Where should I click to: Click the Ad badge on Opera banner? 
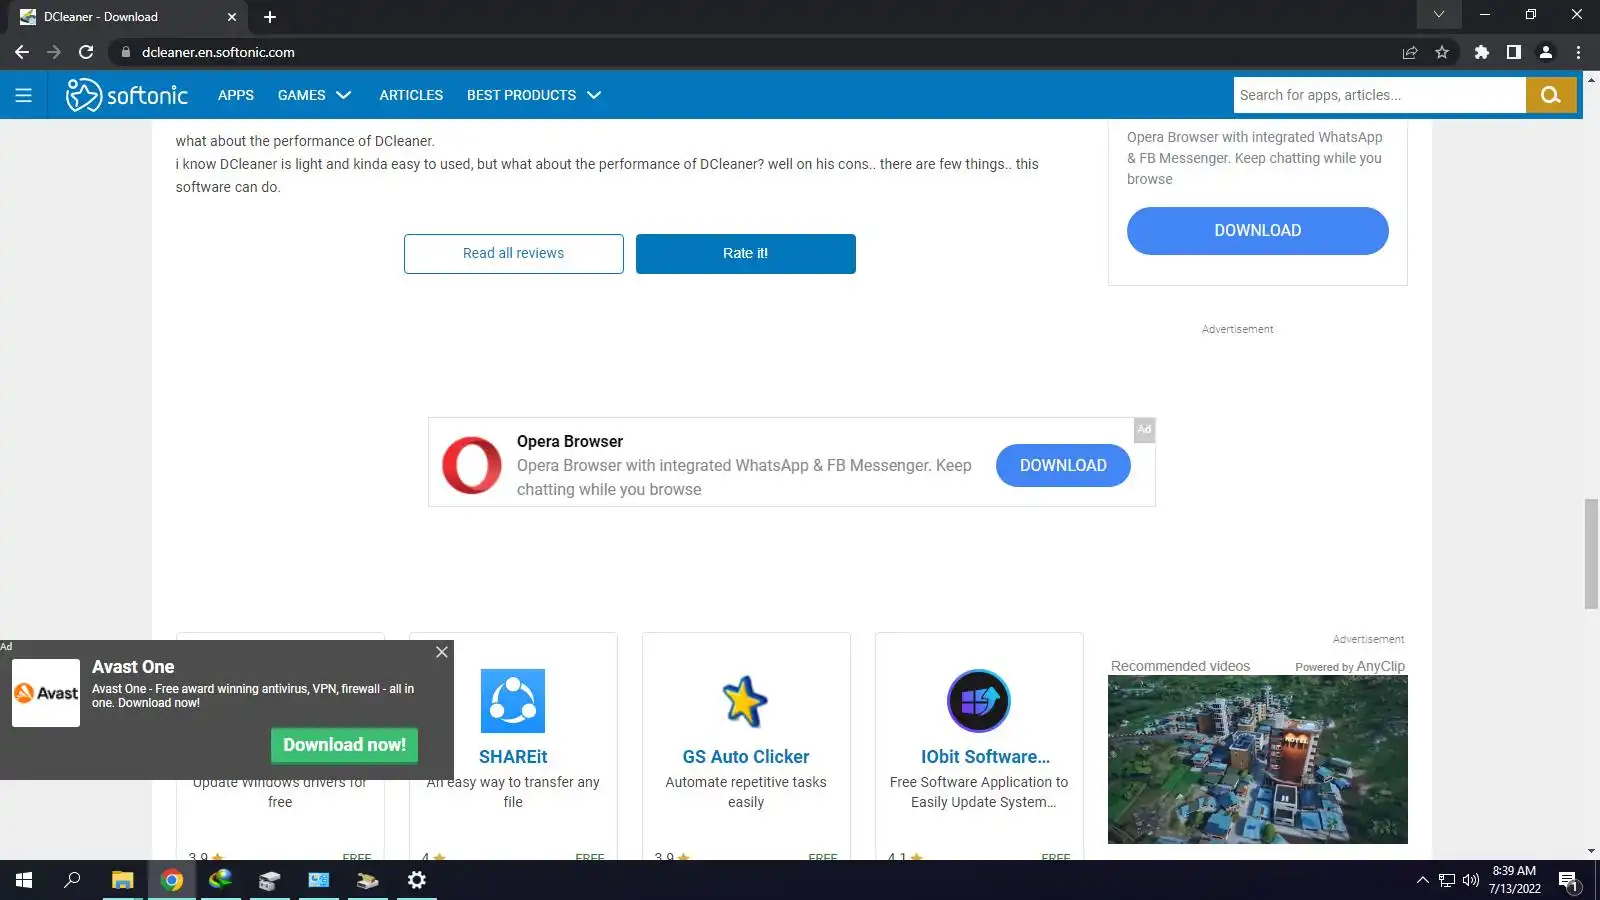[x=1144, y=429]
